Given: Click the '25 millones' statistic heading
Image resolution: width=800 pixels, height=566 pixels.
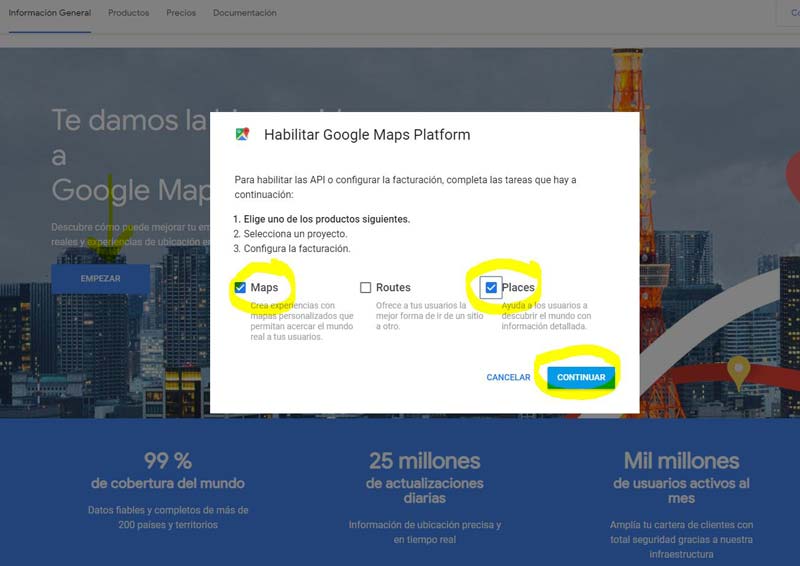Looking at the screenshot, I should [424, 461].
